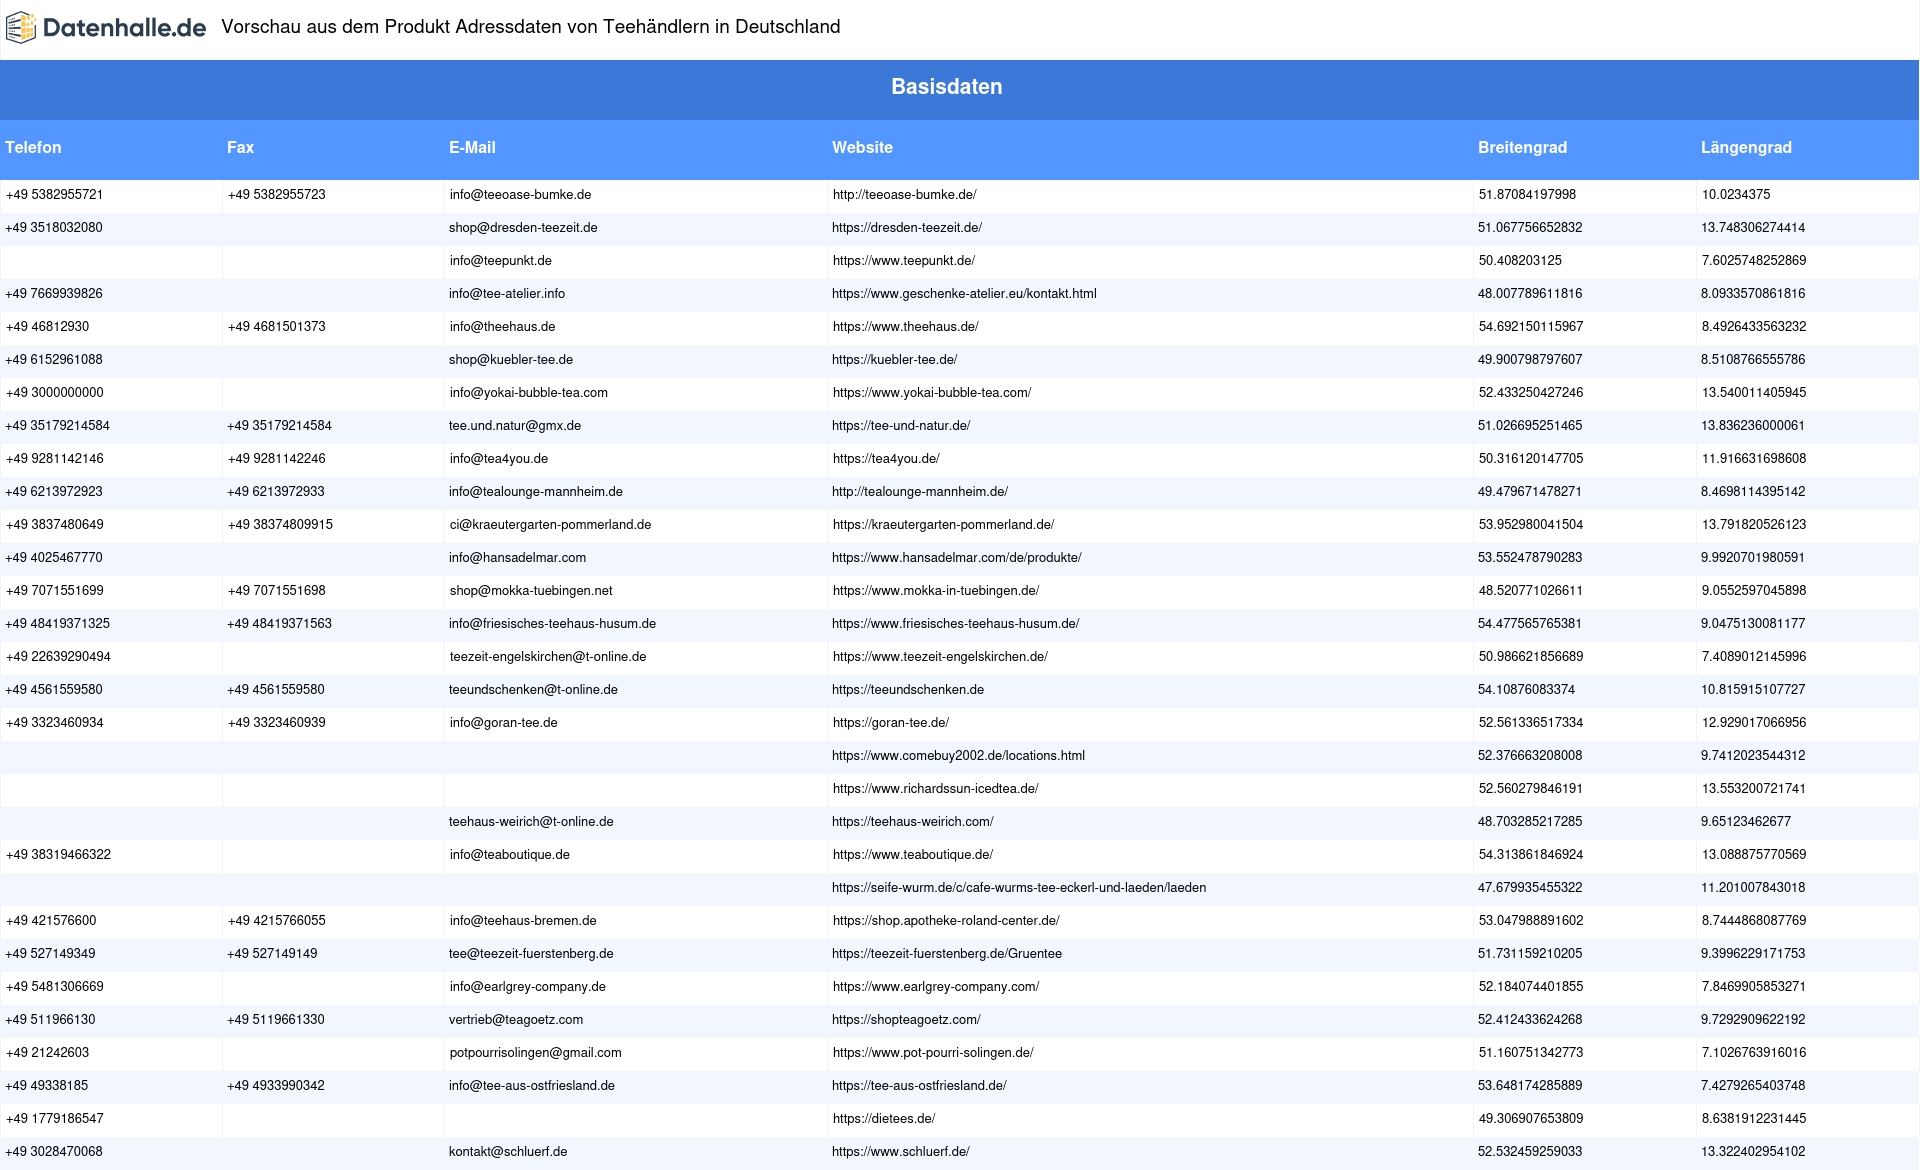The height and width of the screenshot is (1170, 1920).
Task: Open website https://www.schluerf.de/
Action: pyautogui.click(x=900, y=1152)
